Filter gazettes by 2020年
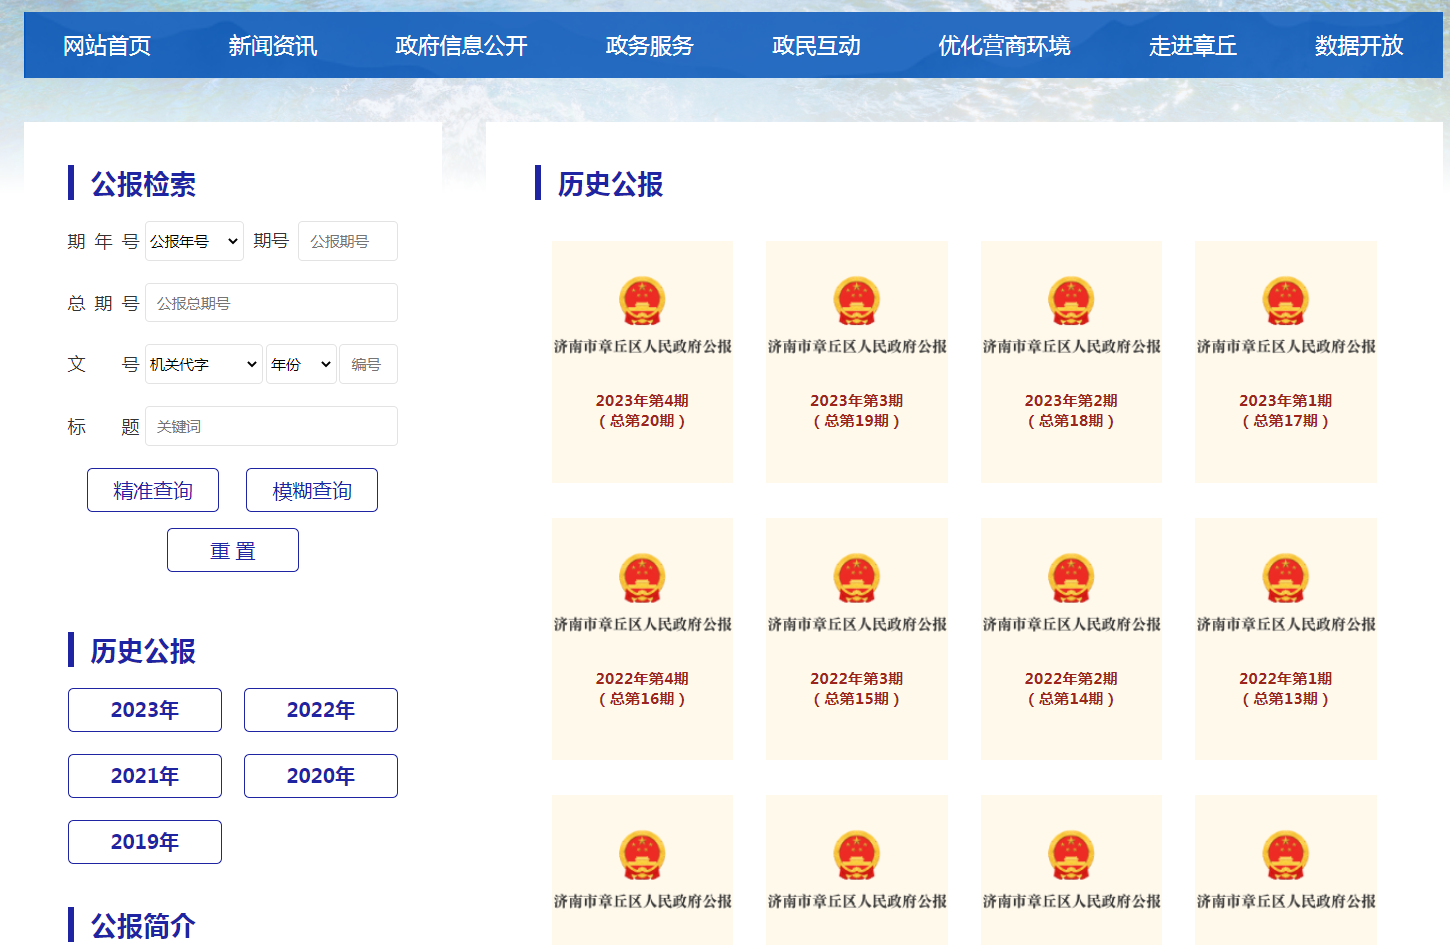Image resolution: width=1450 pixels, height=945 pixels. 321,776
